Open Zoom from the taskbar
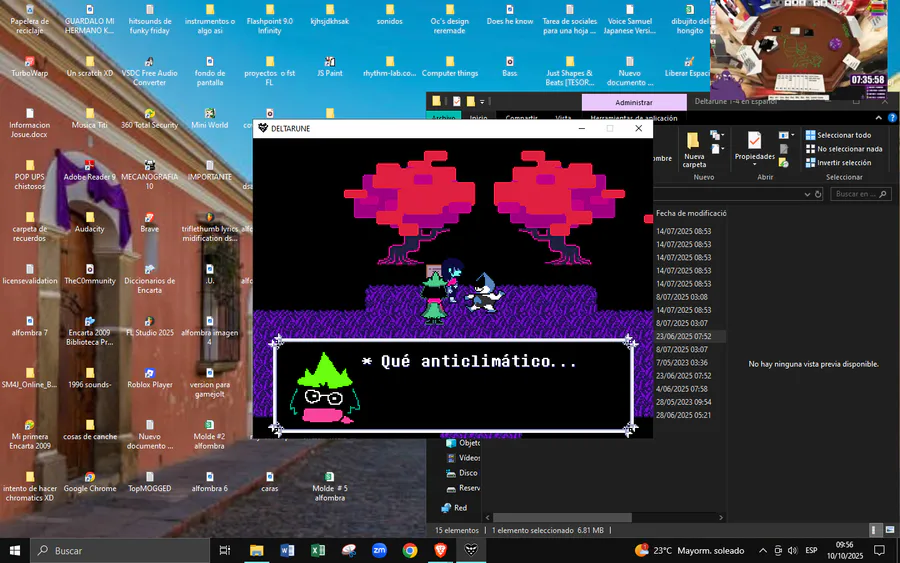 [379, 550]
